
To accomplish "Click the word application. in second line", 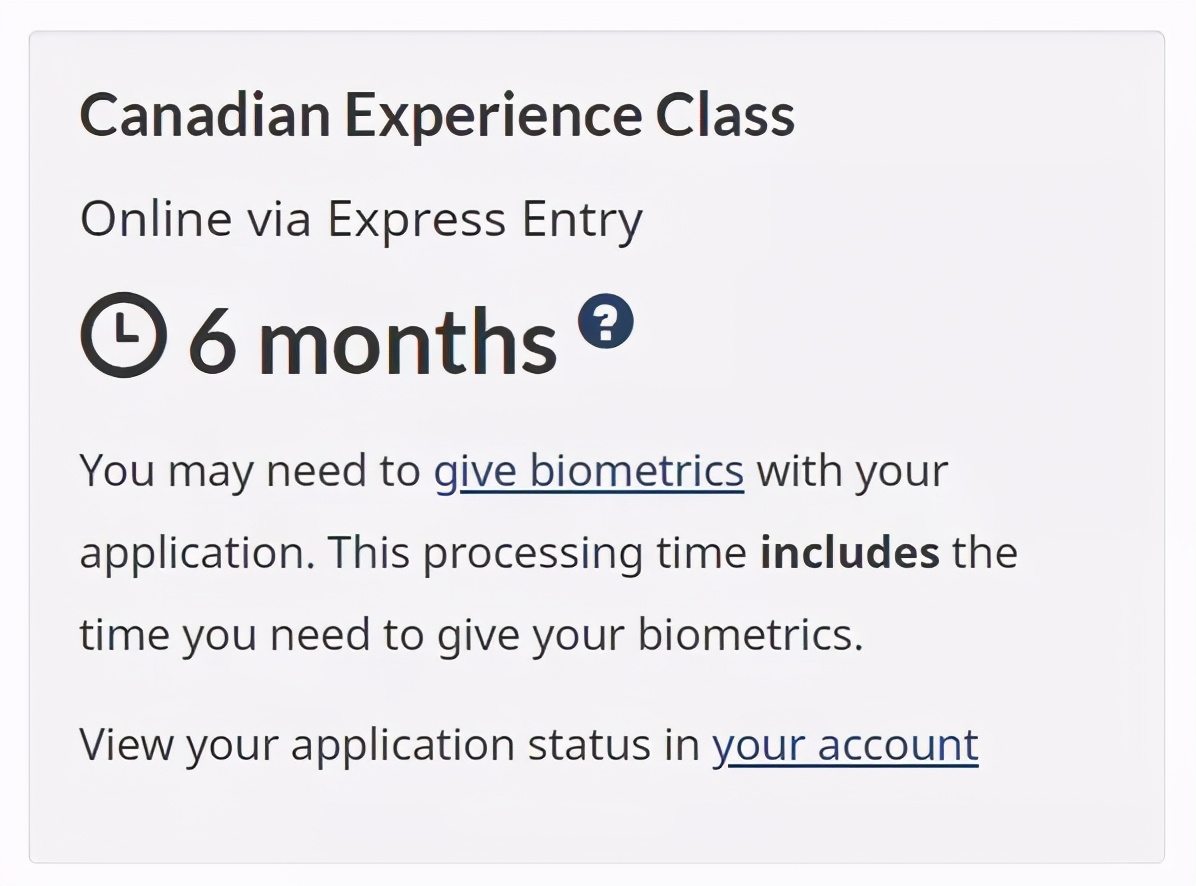I will click(198, 554).
